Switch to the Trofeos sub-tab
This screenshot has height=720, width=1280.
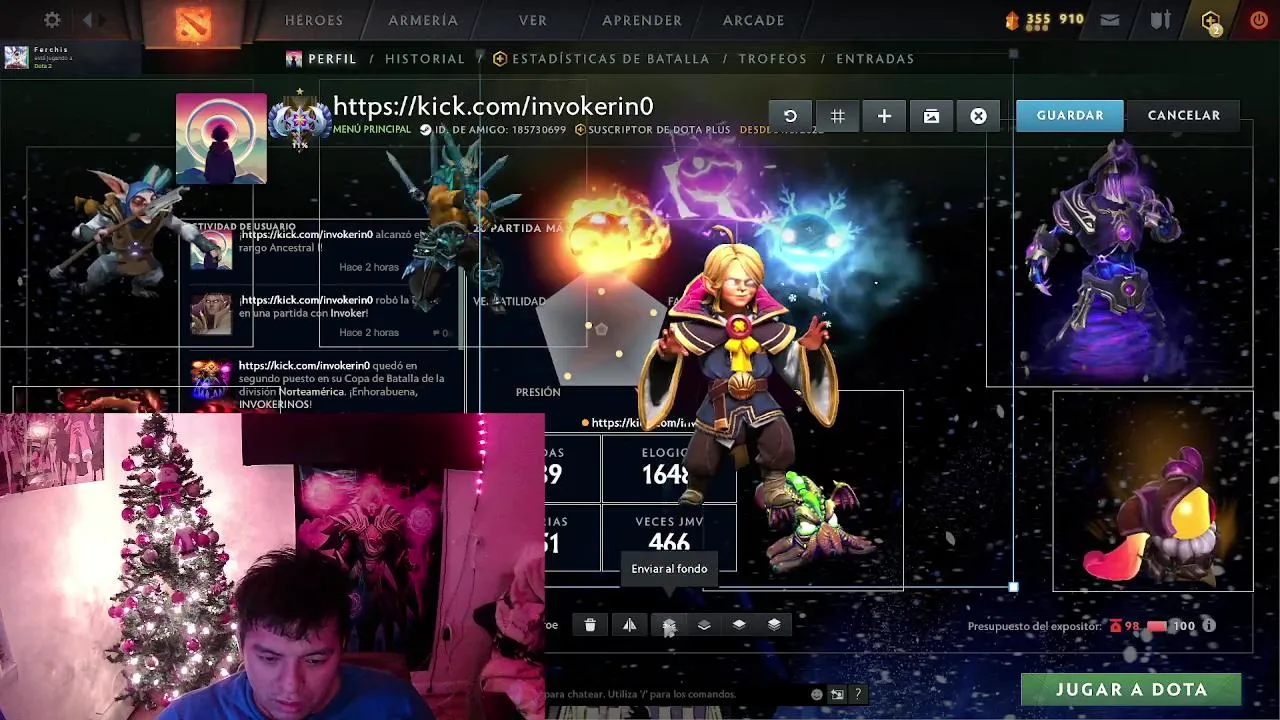(773, 59)
